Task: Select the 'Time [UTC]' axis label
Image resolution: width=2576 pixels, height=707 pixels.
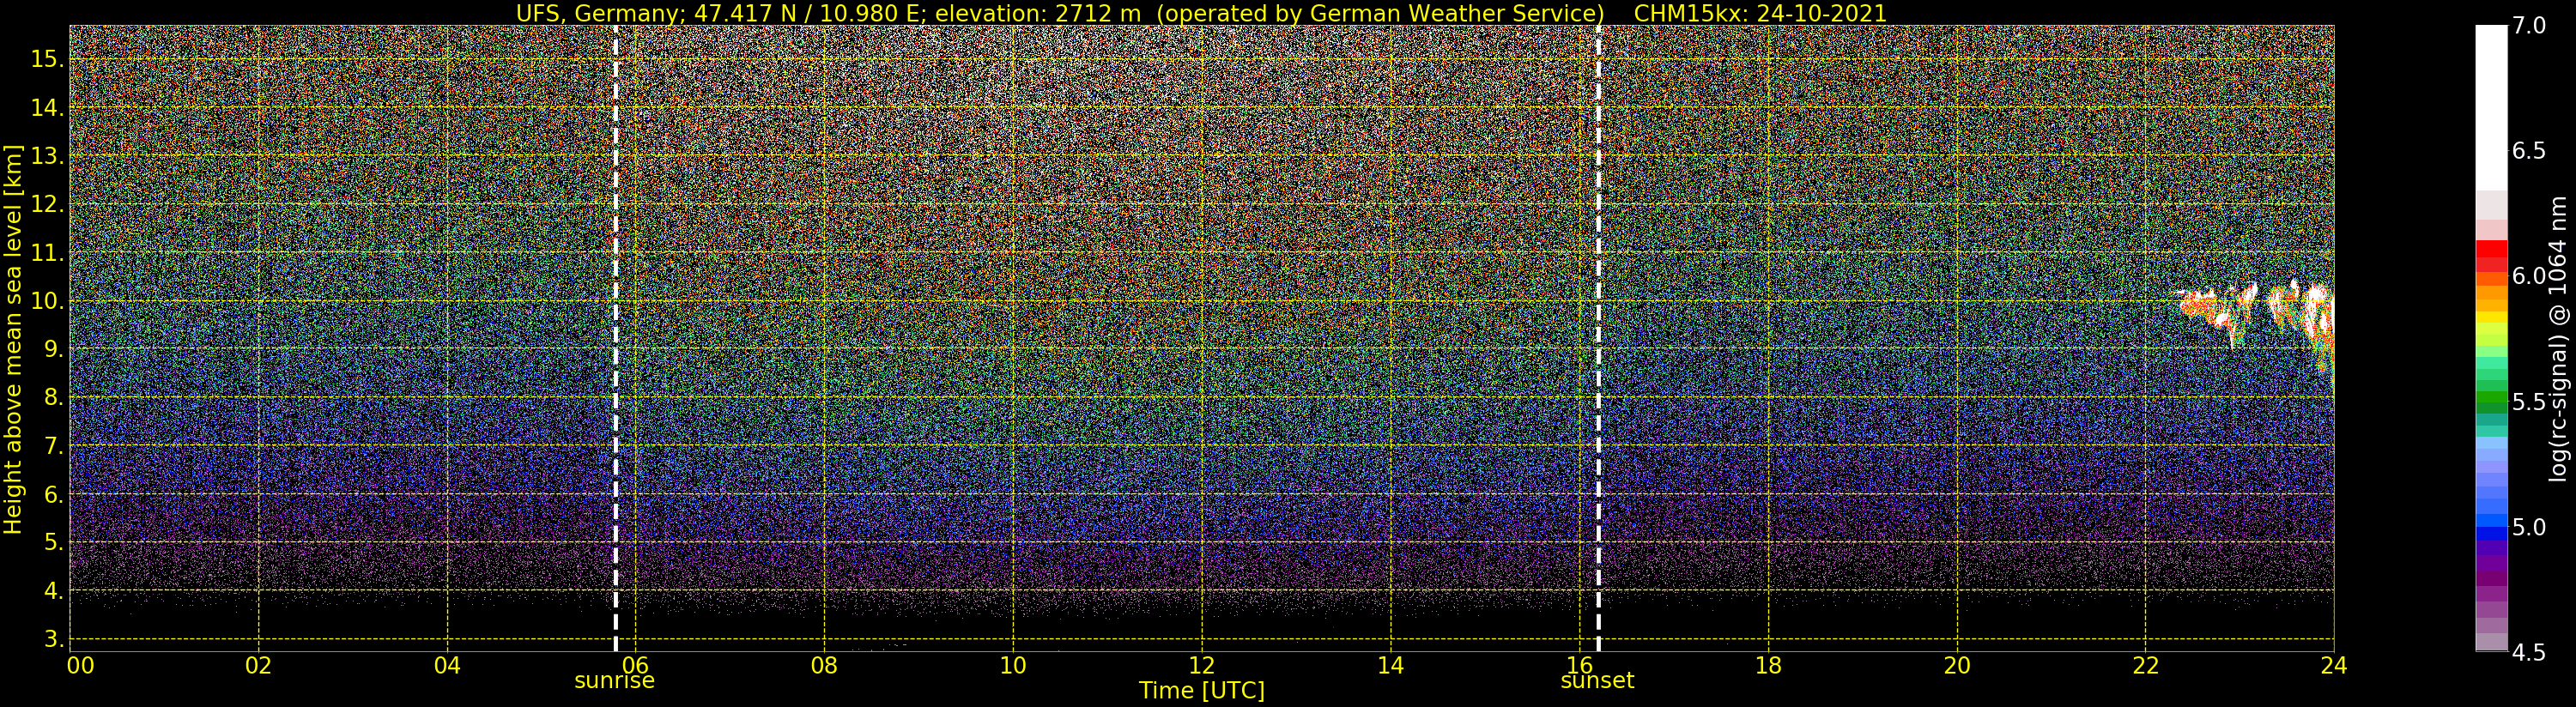Action: [x=1201, y=691]
